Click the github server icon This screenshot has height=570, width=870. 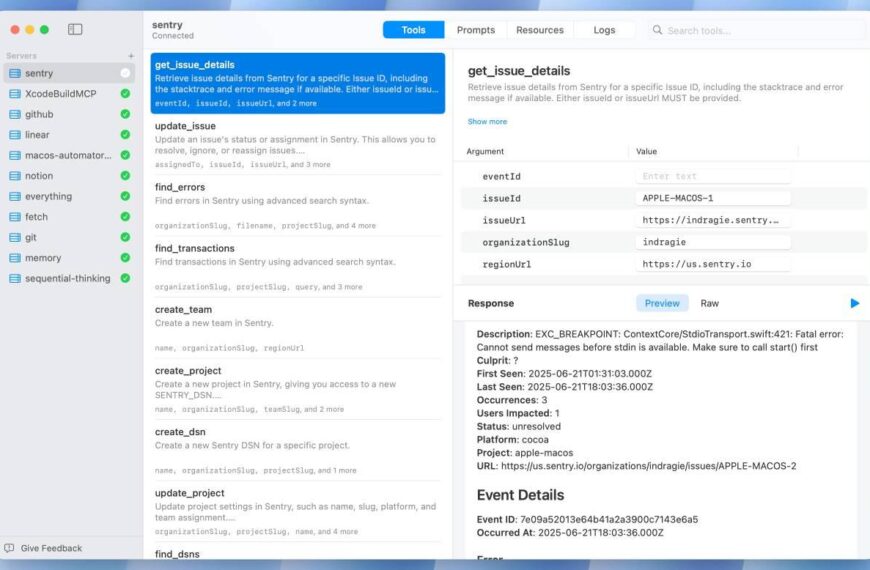[x=15, y=114]
